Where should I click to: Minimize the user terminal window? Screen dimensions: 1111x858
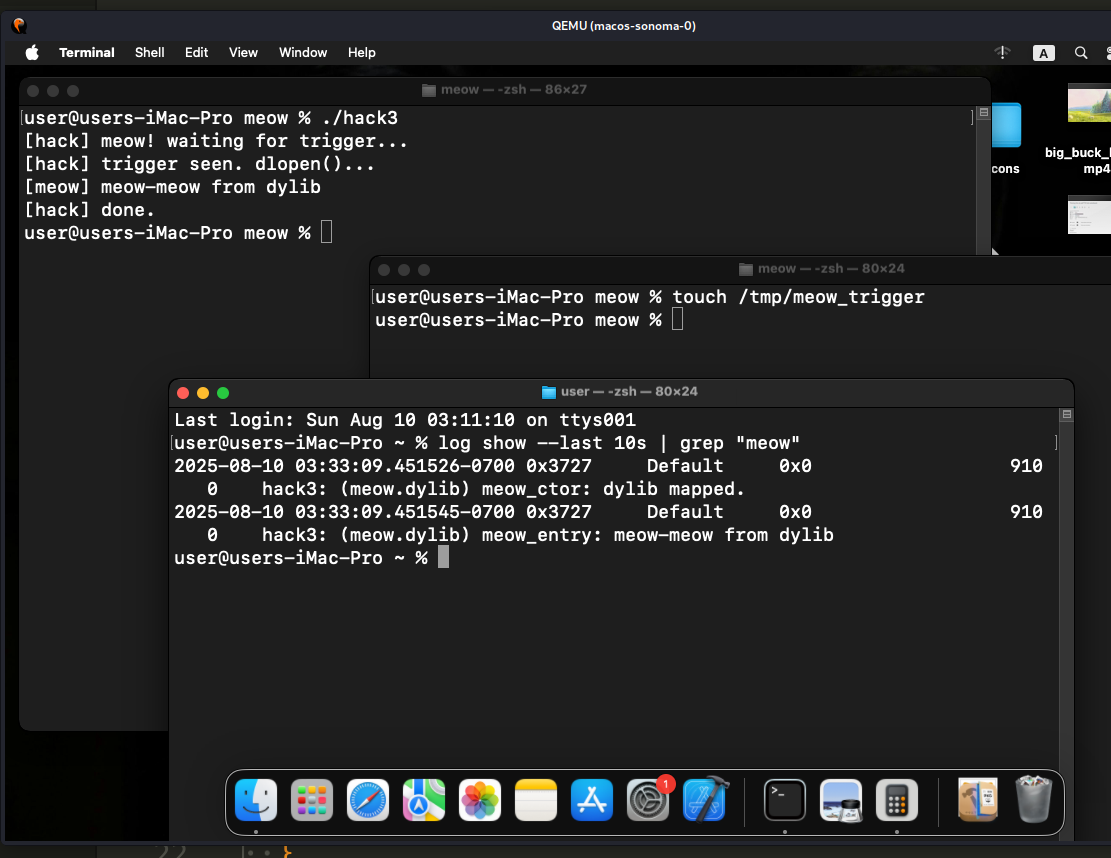[x=203, y=393]
